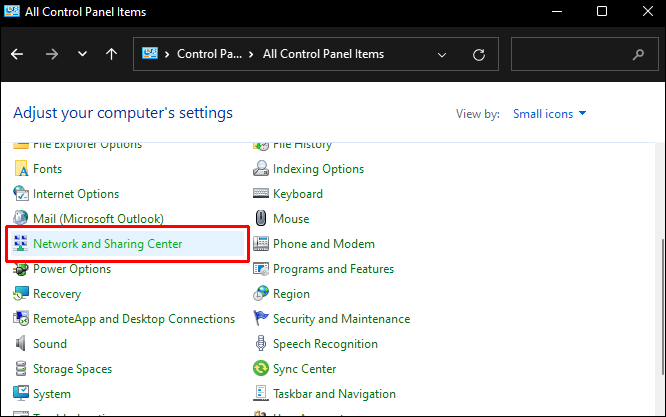The image size is (666, 417).
Task: Click the Network and Sharing Center icon
Action: [20, 243]
